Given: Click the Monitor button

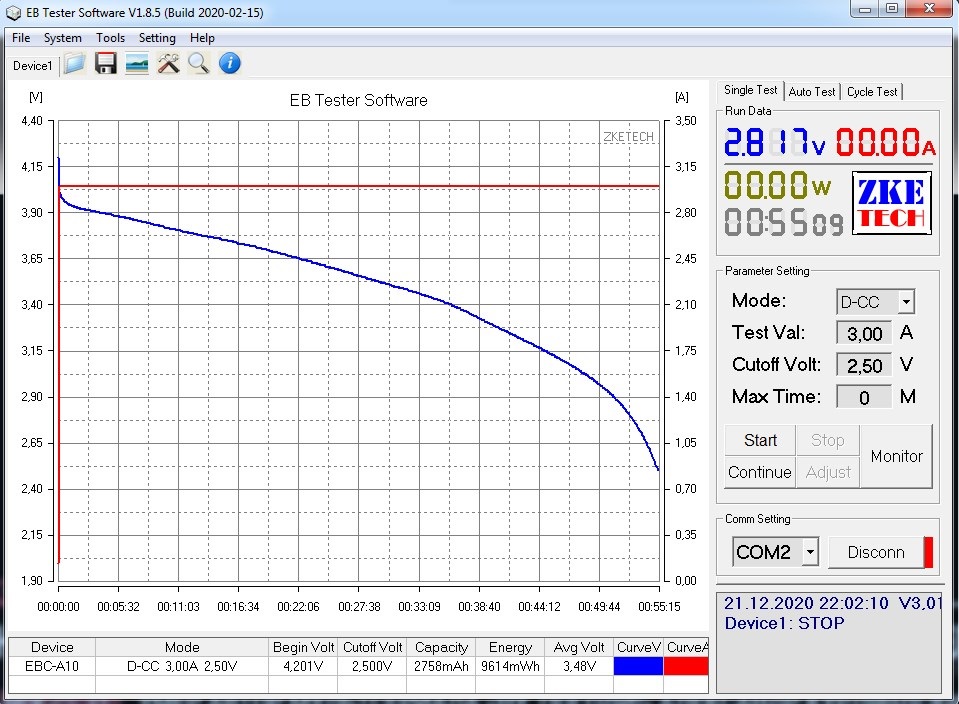Looking at the screenshot, I should tap(896, 456).
